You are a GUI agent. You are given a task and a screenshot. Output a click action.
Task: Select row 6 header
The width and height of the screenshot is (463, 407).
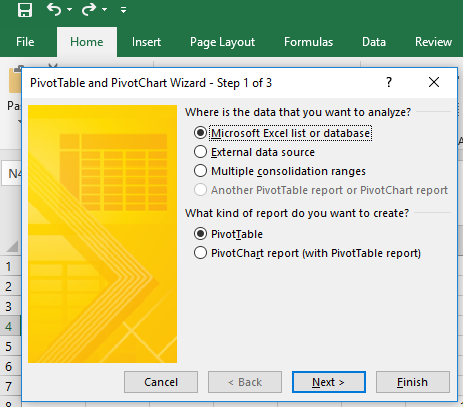point(10,367)
